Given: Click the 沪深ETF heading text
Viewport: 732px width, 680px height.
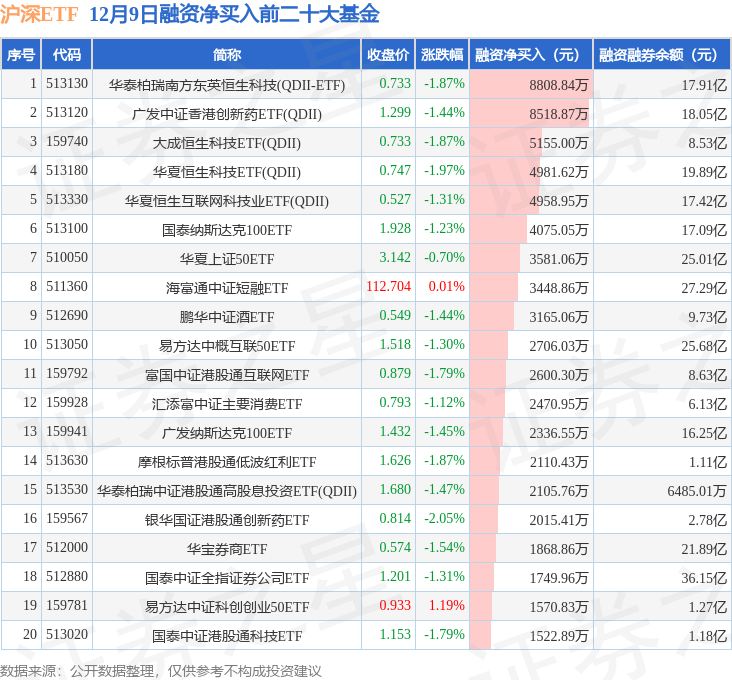Looking at the screenshot, I should [39, 14].
